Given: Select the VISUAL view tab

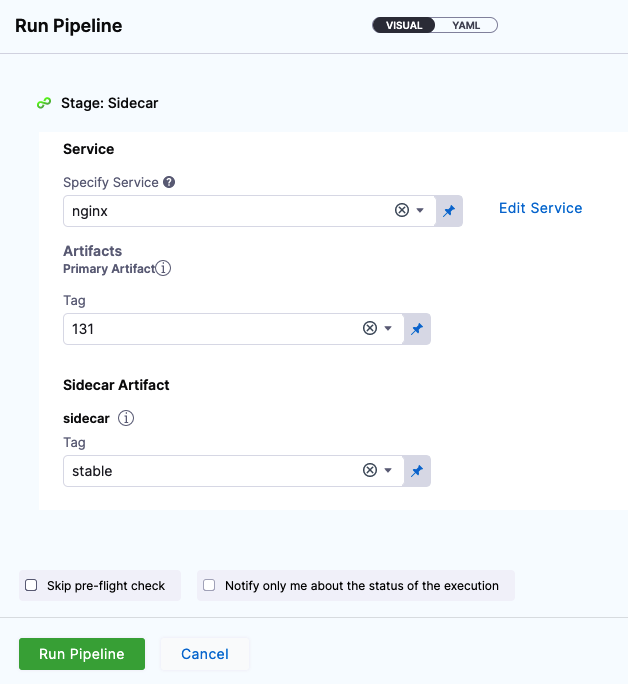Looking at the screenshot, I should click(x=404, y=25).
